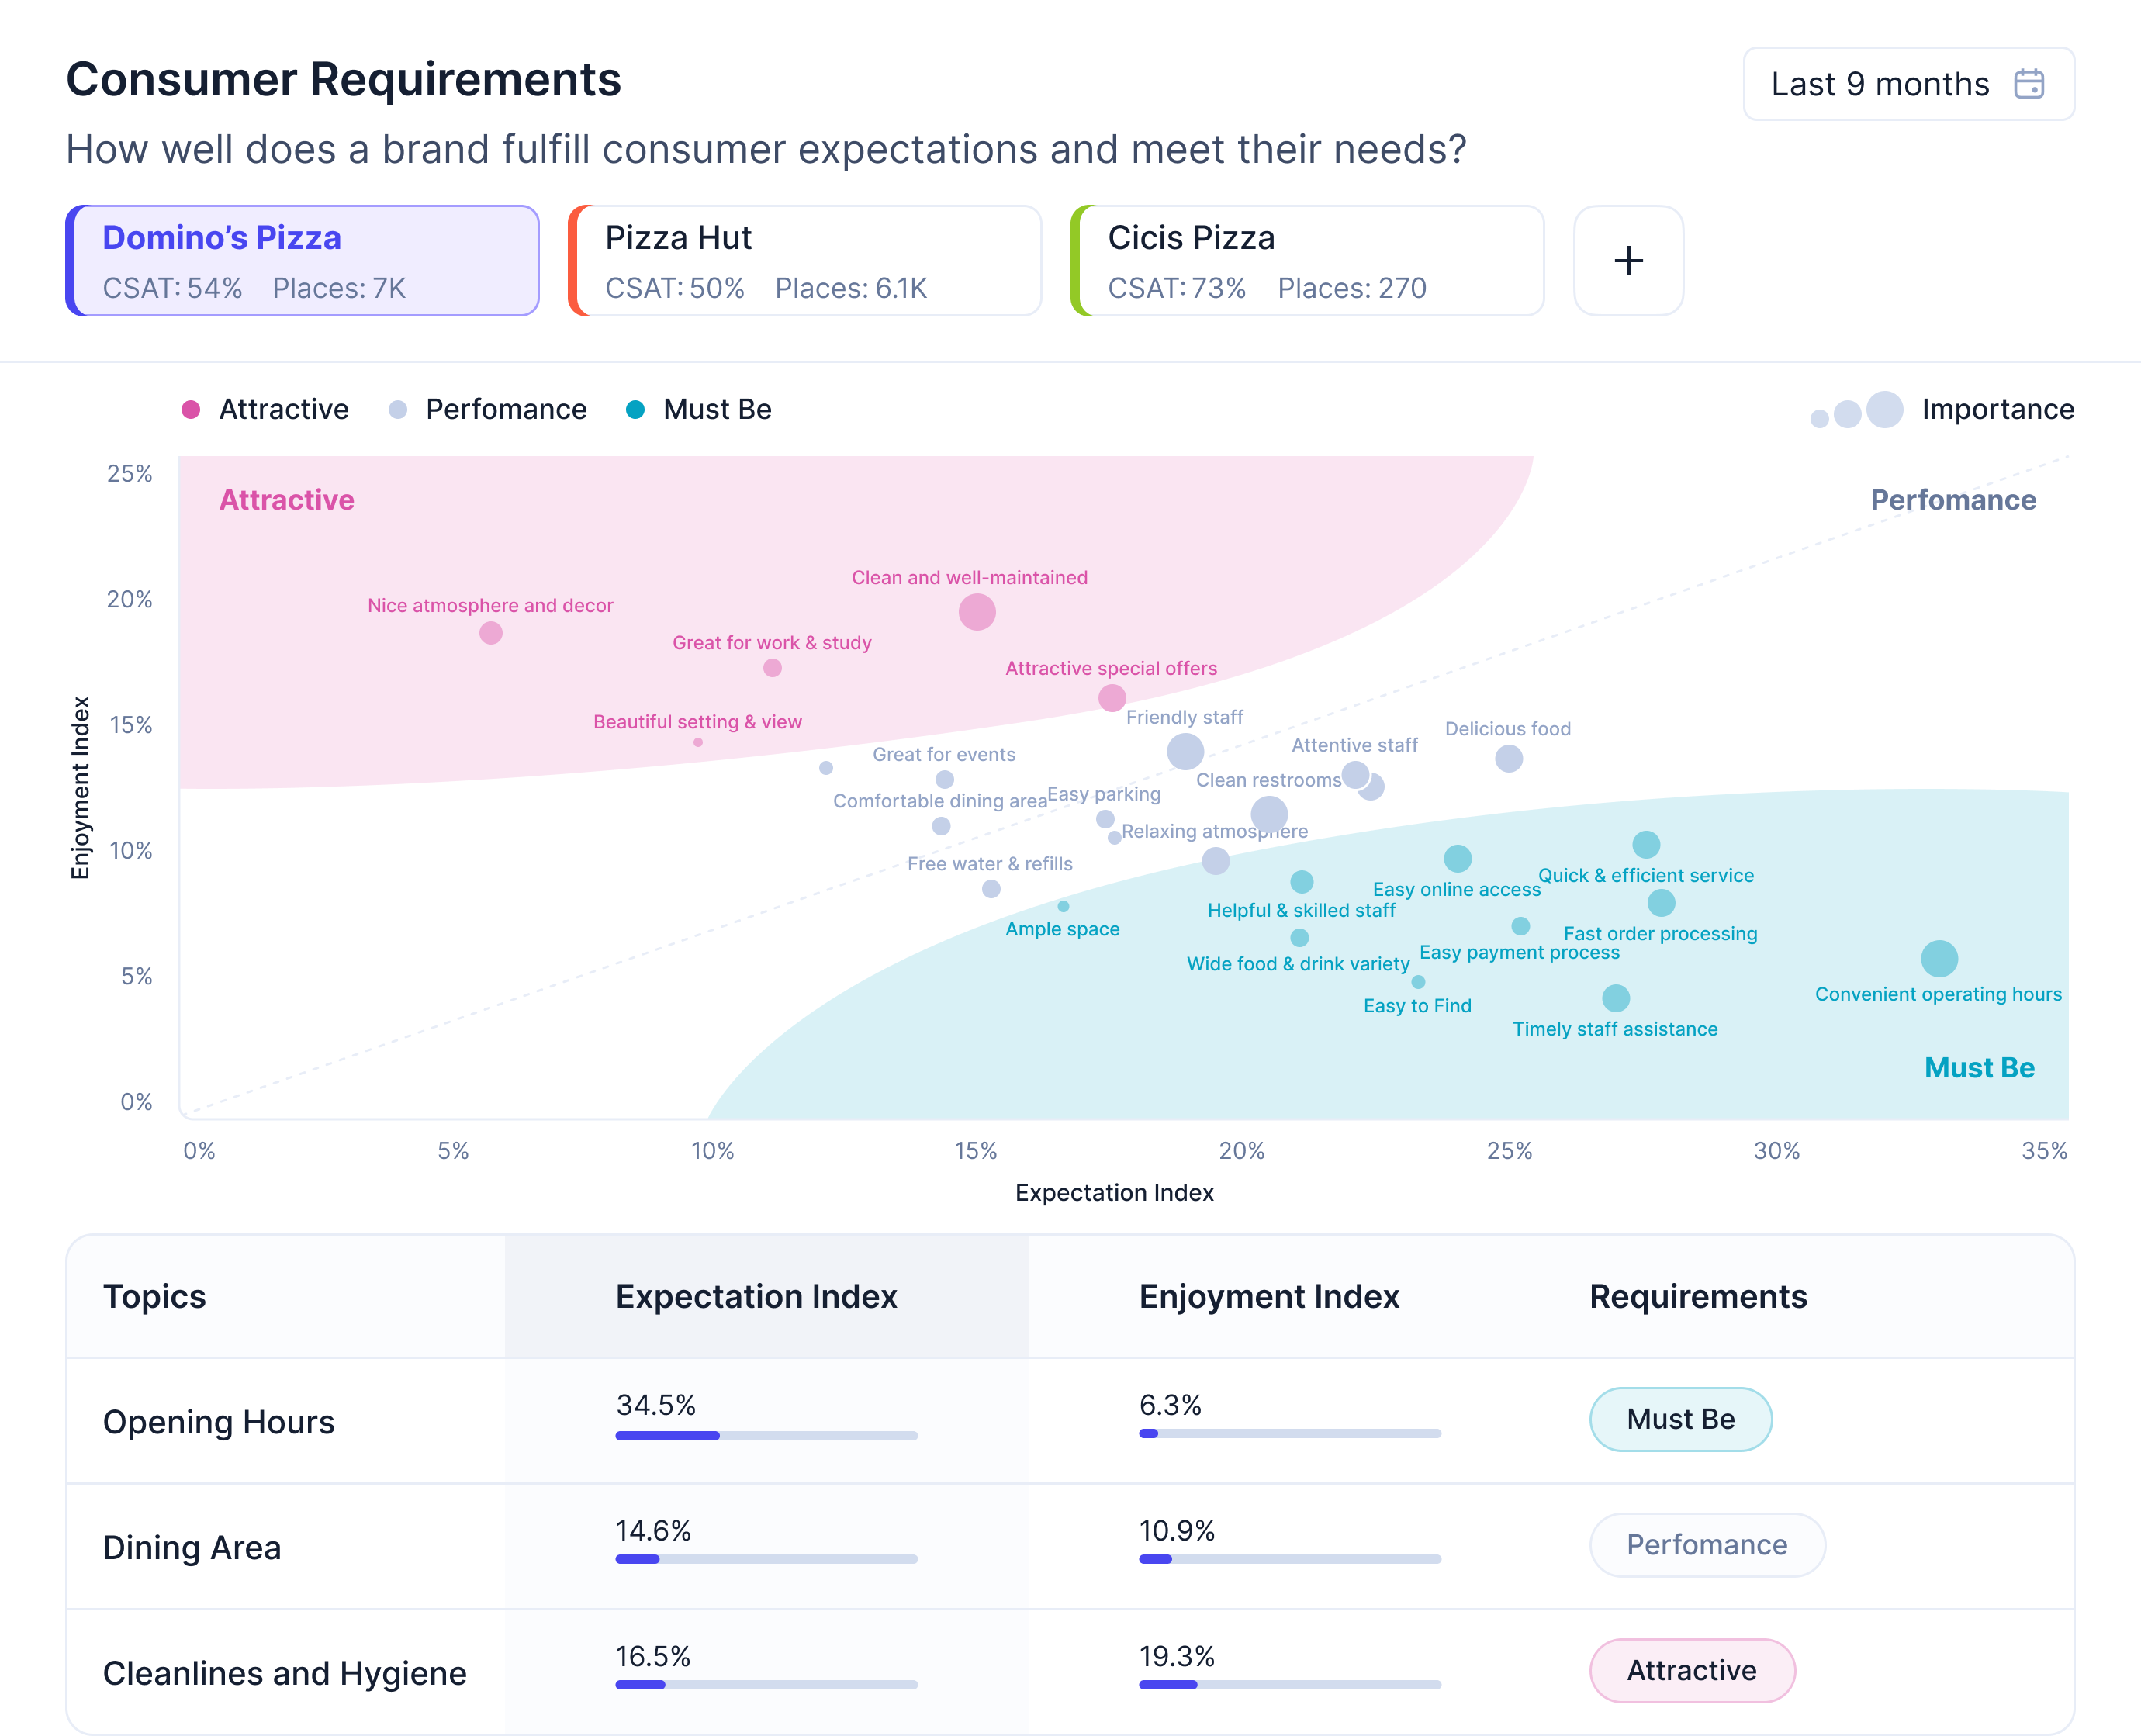Click the Must Be requirement badge

1680,1419
